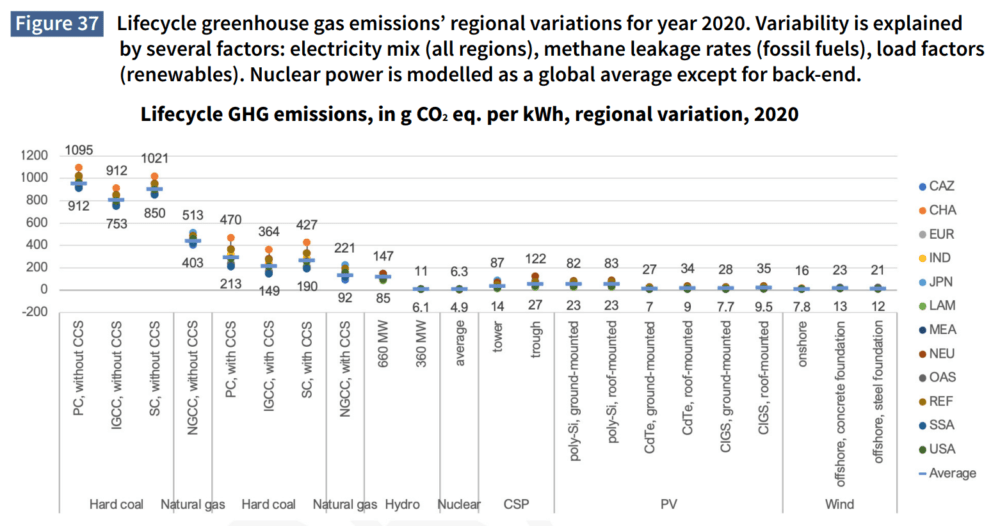Click the CSP category group label
This screenshot has width=1000, height=526.
click(x=517, y=505)
